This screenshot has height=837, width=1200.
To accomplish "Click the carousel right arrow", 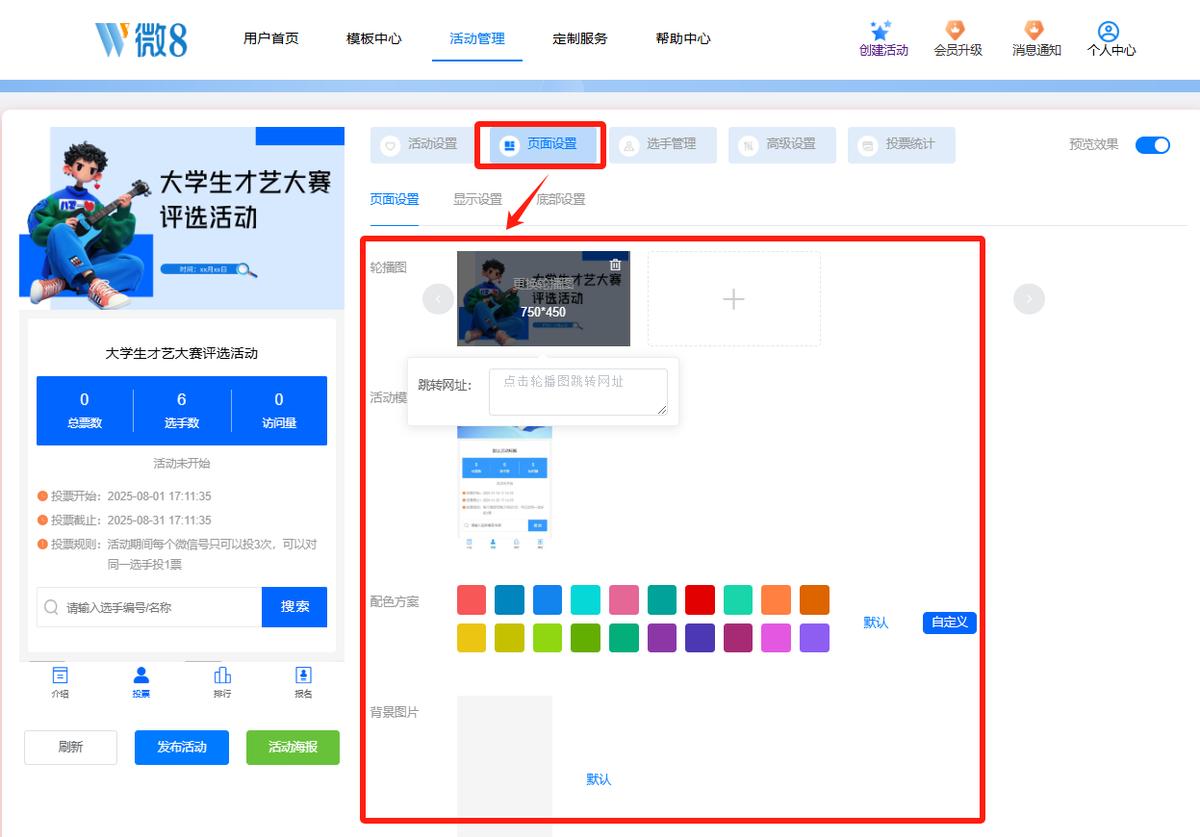I will tap(1029, 299).
